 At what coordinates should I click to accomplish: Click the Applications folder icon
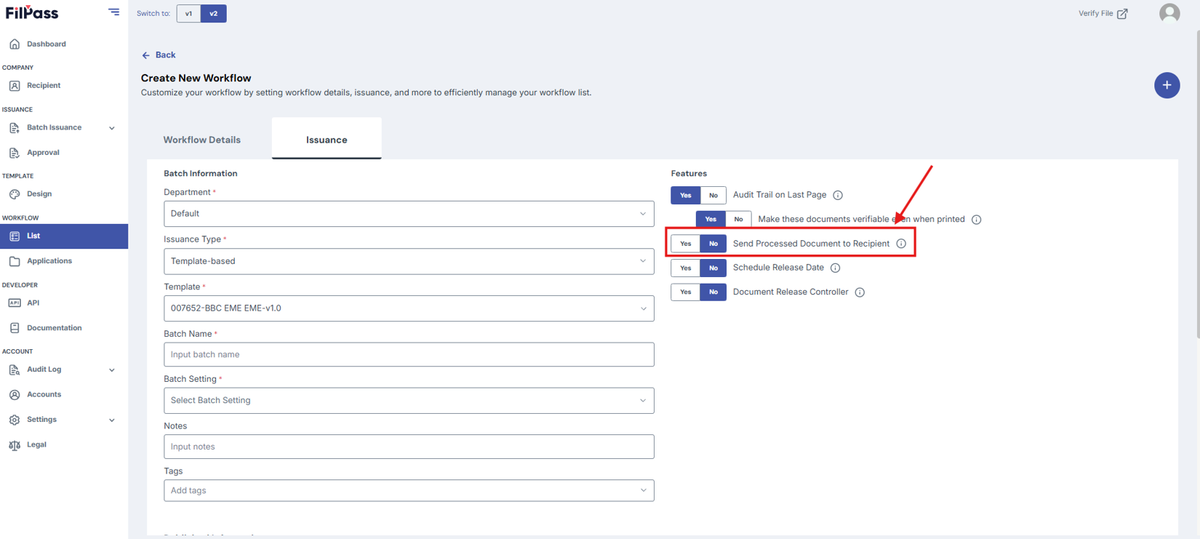[x=15, y=261]
